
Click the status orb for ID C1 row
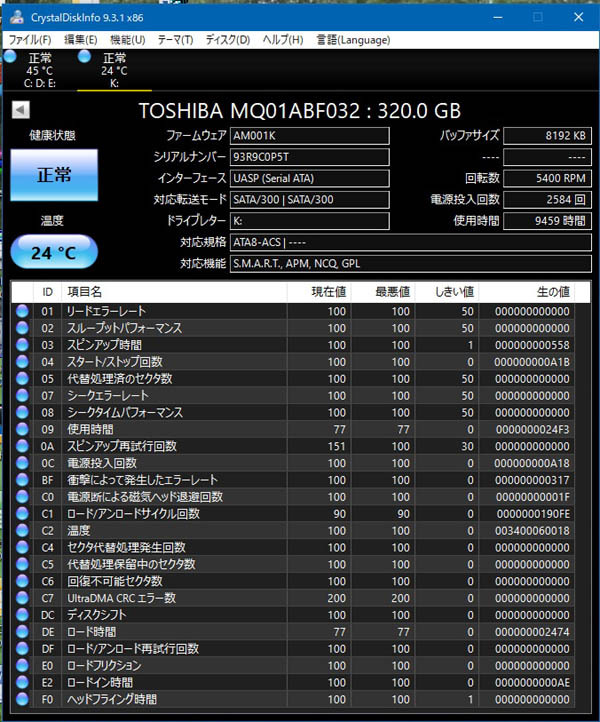pos(22,514)
